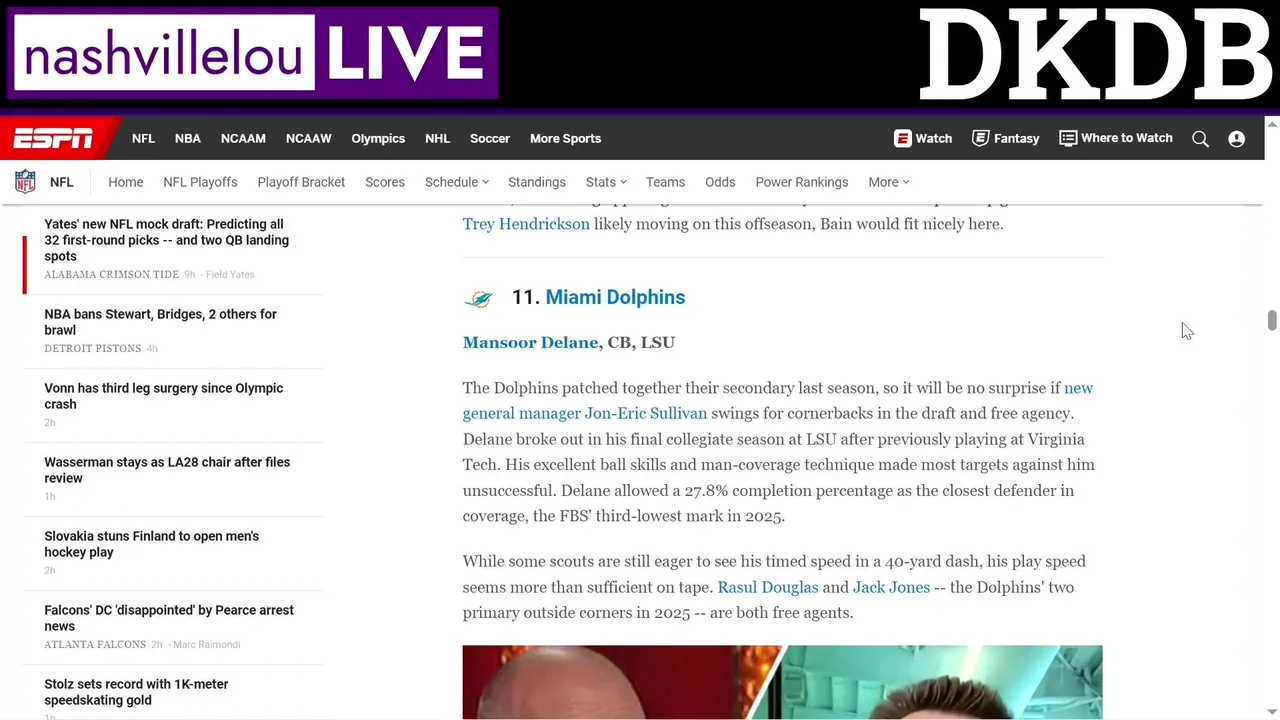Open Watch with the E icon
The width and height of the screenshot is (1280, 720).
[923, 138]
